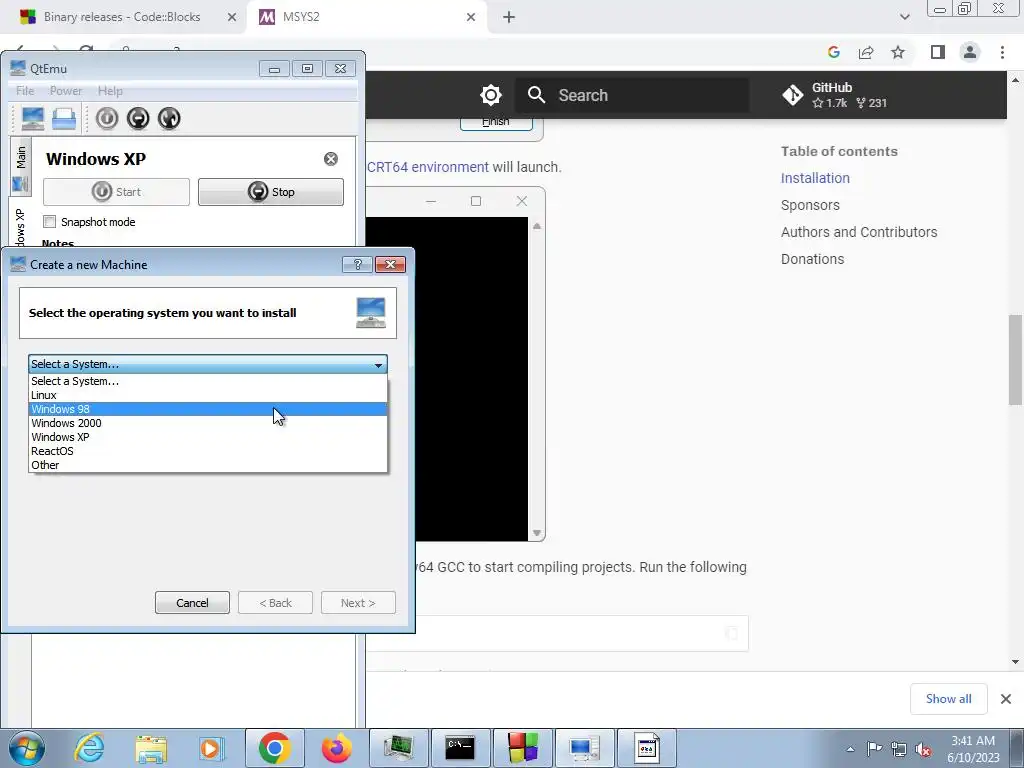Image resolution: width=1024 pixels, height=768 pixels.
Task: Toggle the MSYS2 site color theme icon
Action: click(490, 95)
